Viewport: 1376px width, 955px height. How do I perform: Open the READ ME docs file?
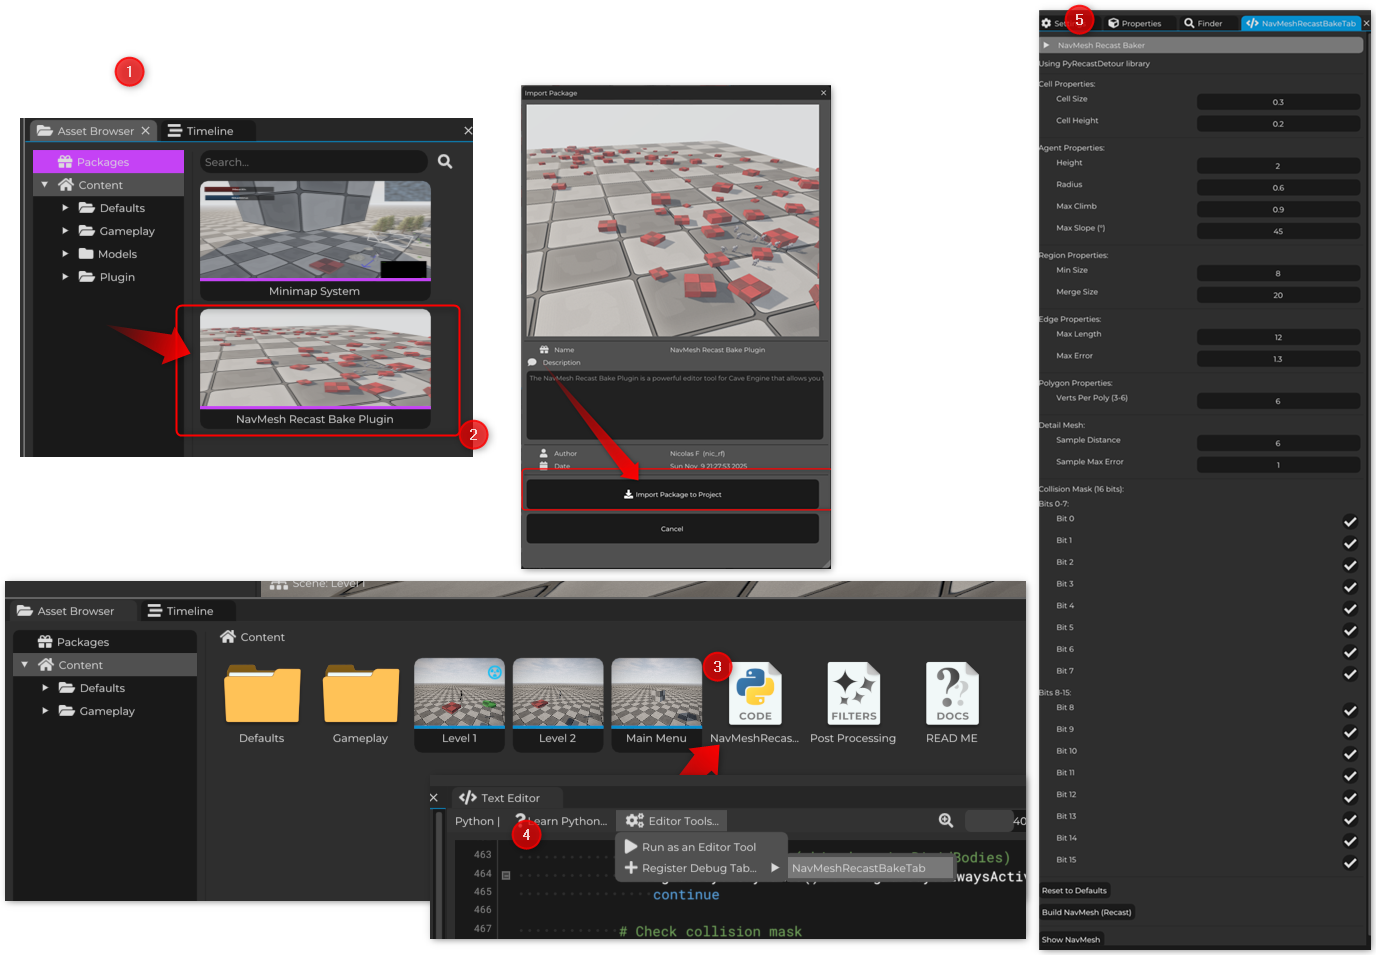pos(952,694)
